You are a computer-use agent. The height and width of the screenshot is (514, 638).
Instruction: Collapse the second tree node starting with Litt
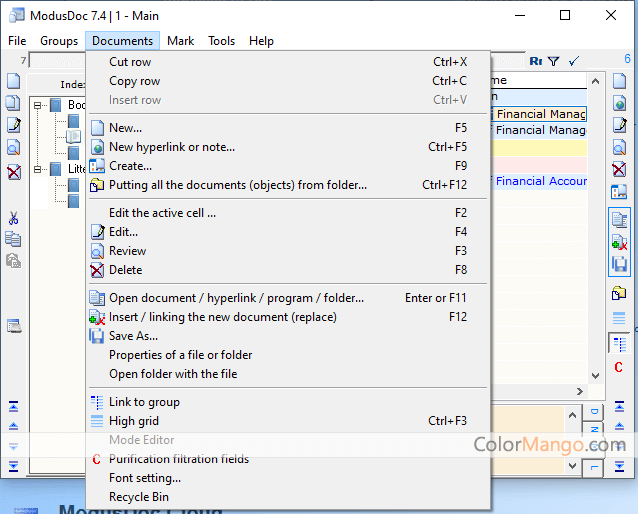tap(38, 169)
